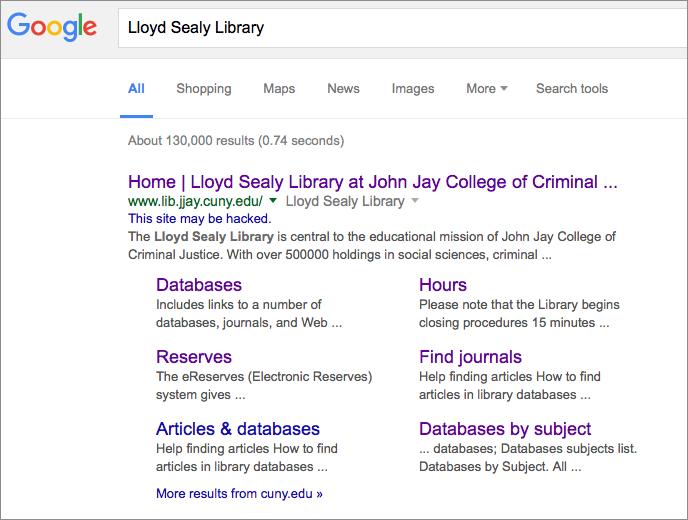This screenshot has width=688, height=520.
Task: Expand the gray arrow beside Lloyd Sealy Library
Action: tap(415, 201)
